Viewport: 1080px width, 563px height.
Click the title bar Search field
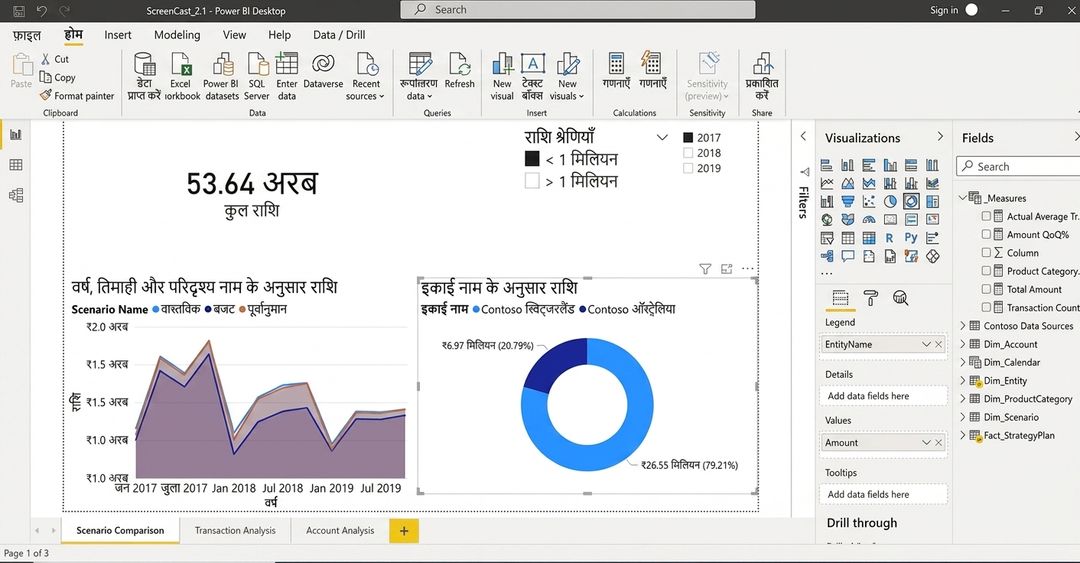577,10
